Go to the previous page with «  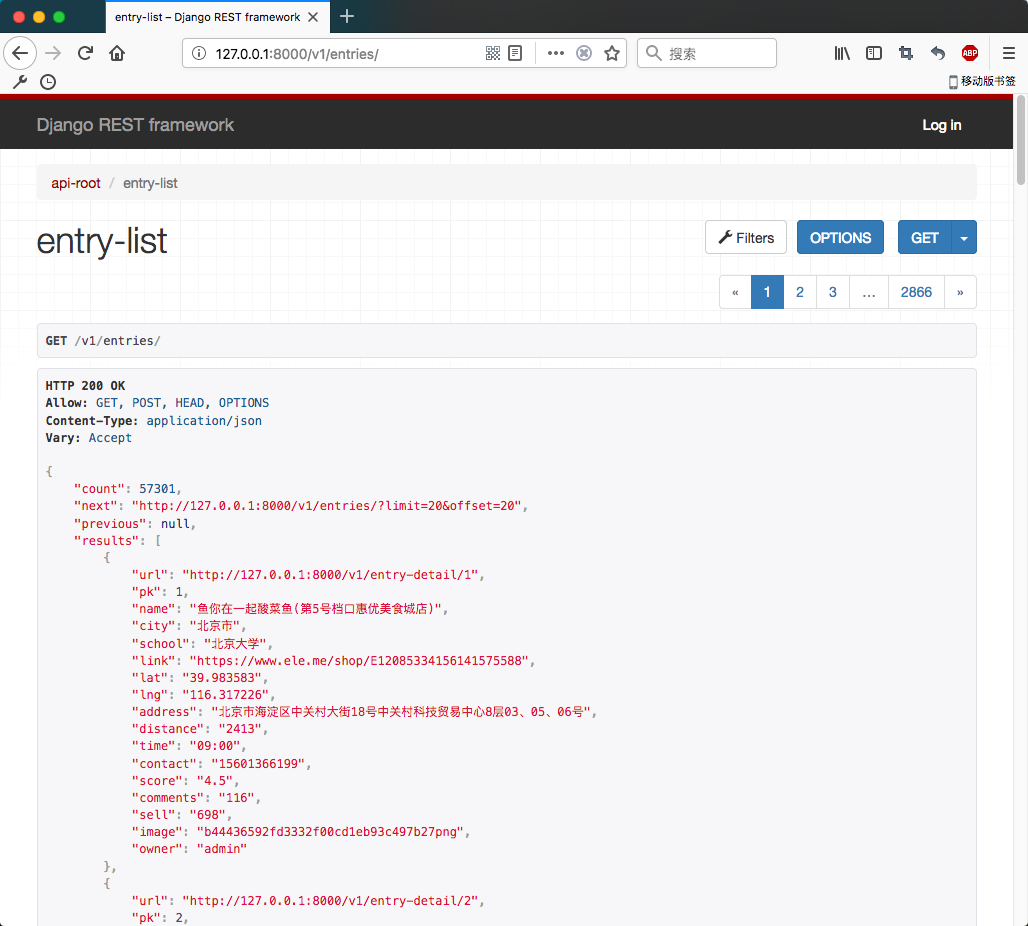[x=735, y=292]
